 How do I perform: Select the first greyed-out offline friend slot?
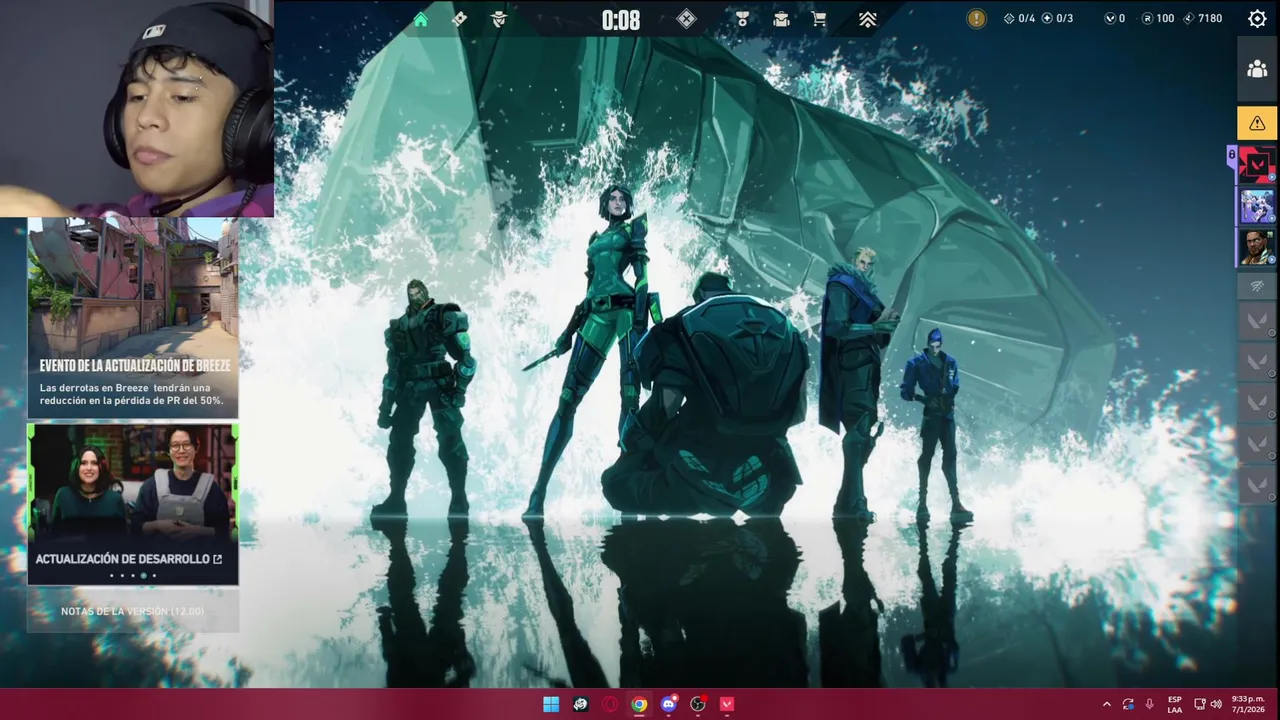click(1257, 321)
